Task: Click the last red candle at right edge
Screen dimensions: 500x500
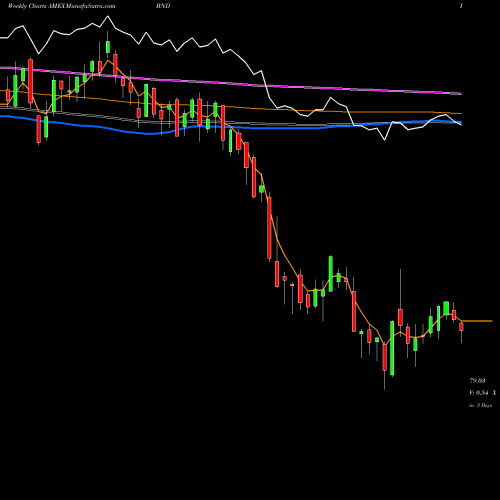Action: coord(461,327)
